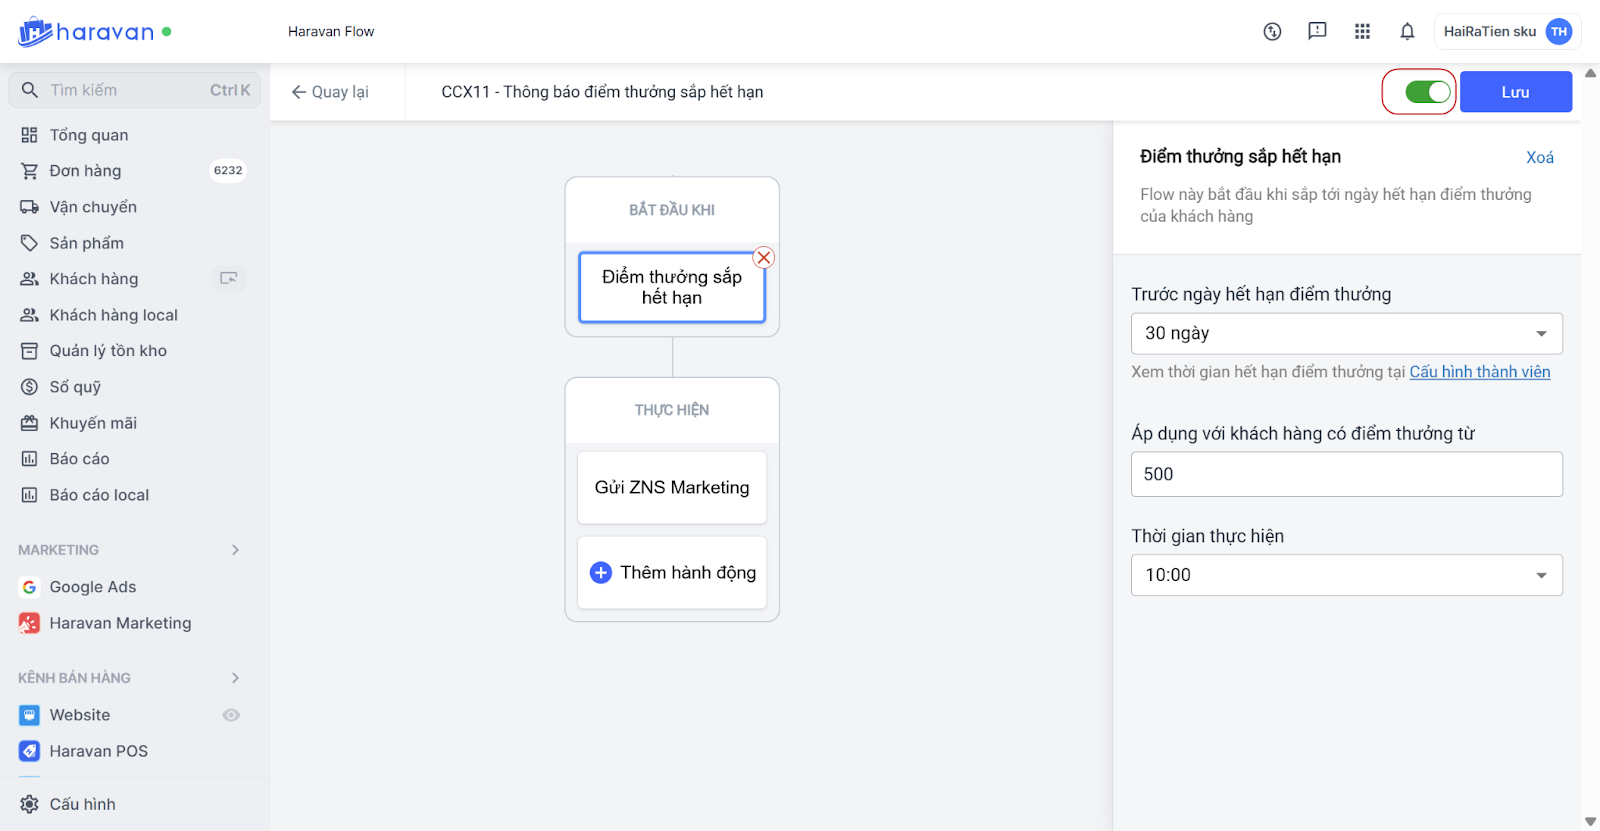The height and width of the screenshot is (831, 1600).
Task: Open the history clock icon in header
Action: (x=1272, y=32)
